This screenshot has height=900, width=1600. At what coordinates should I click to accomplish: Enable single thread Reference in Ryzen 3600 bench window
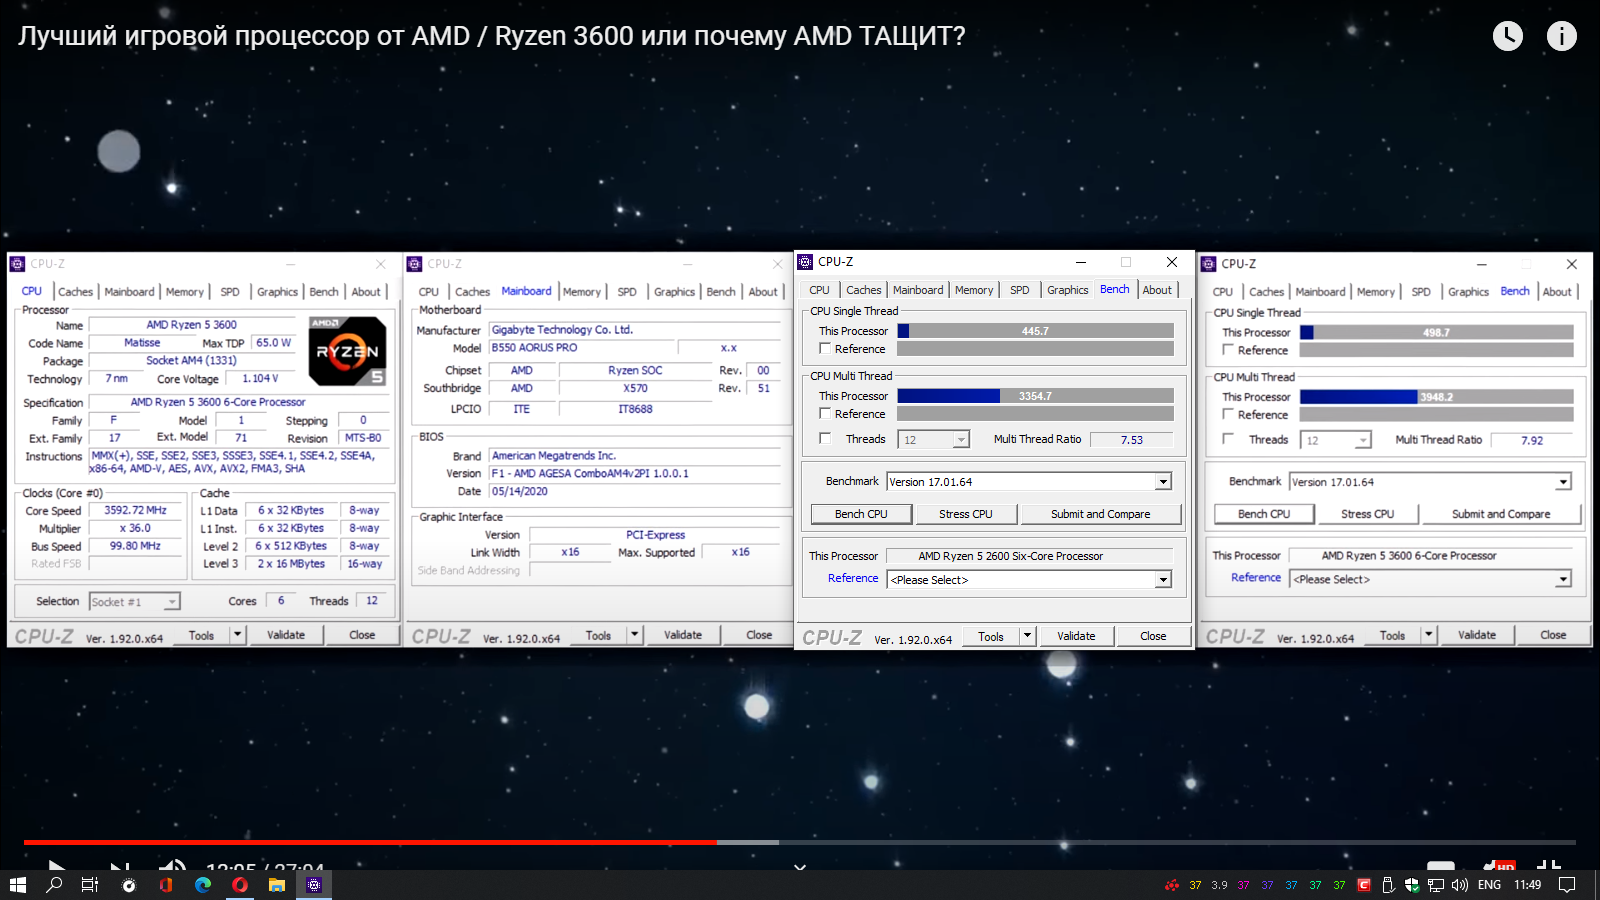(x=1228, y=350)
